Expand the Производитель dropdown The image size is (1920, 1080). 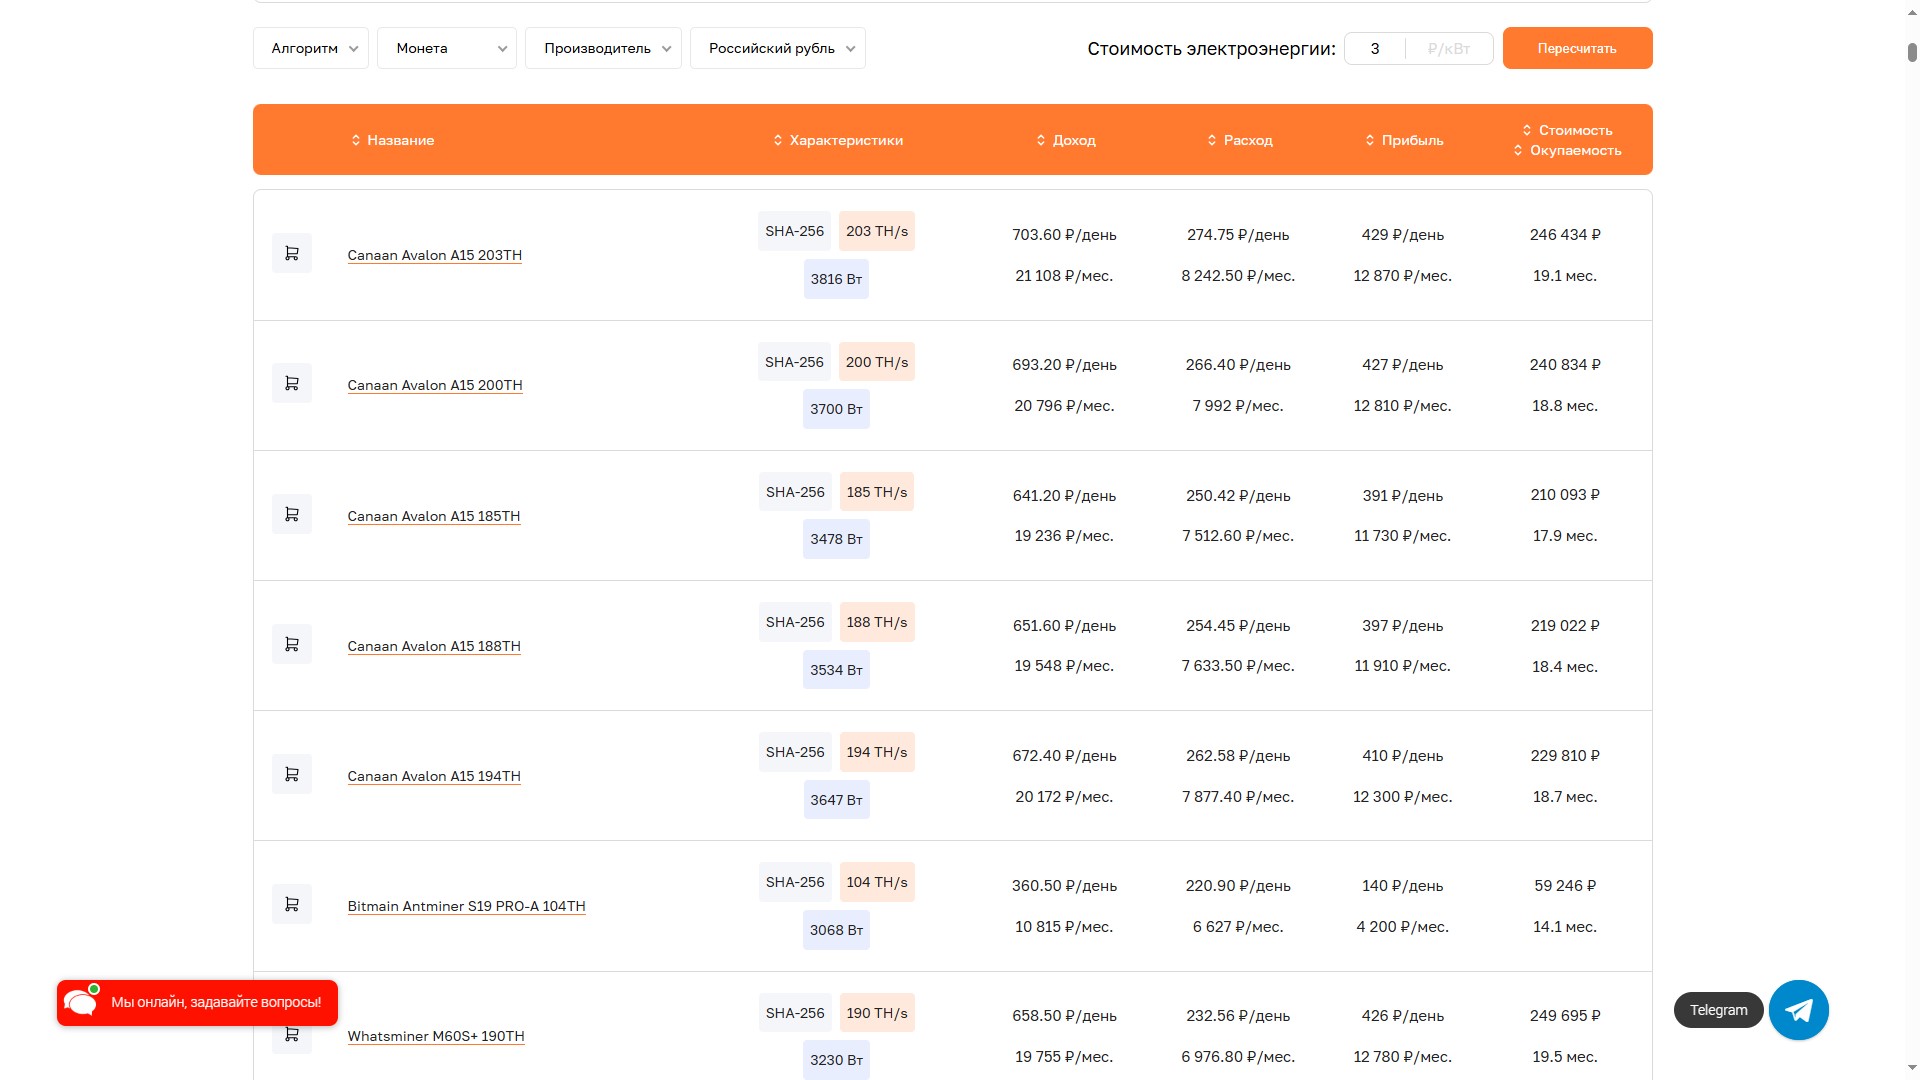click(x=603, y=48)
